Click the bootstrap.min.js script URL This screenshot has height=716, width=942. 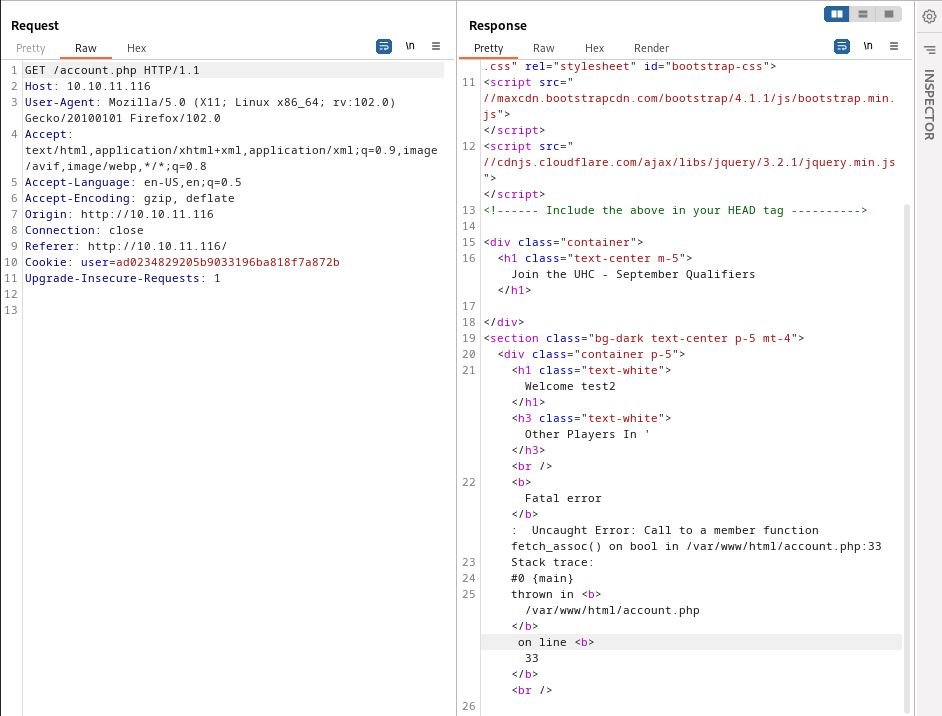(x=690, y=106)
